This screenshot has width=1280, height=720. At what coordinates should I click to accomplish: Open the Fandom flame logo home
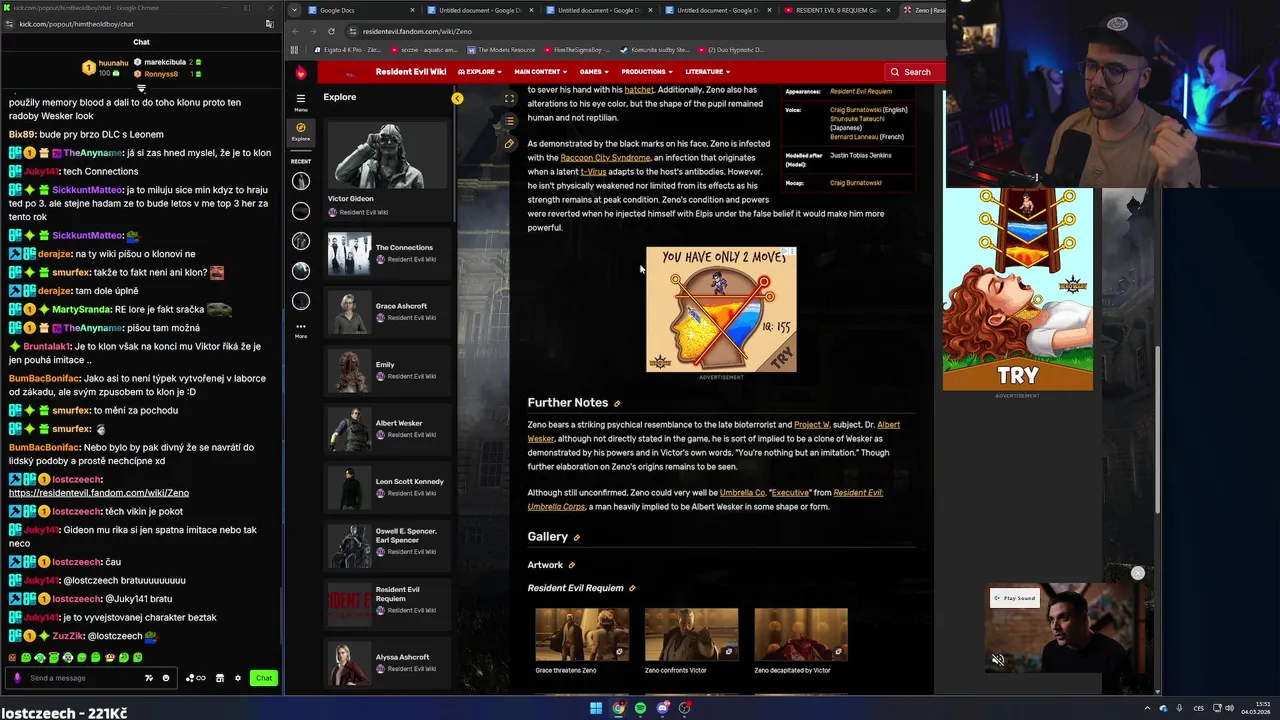[301, 72]
